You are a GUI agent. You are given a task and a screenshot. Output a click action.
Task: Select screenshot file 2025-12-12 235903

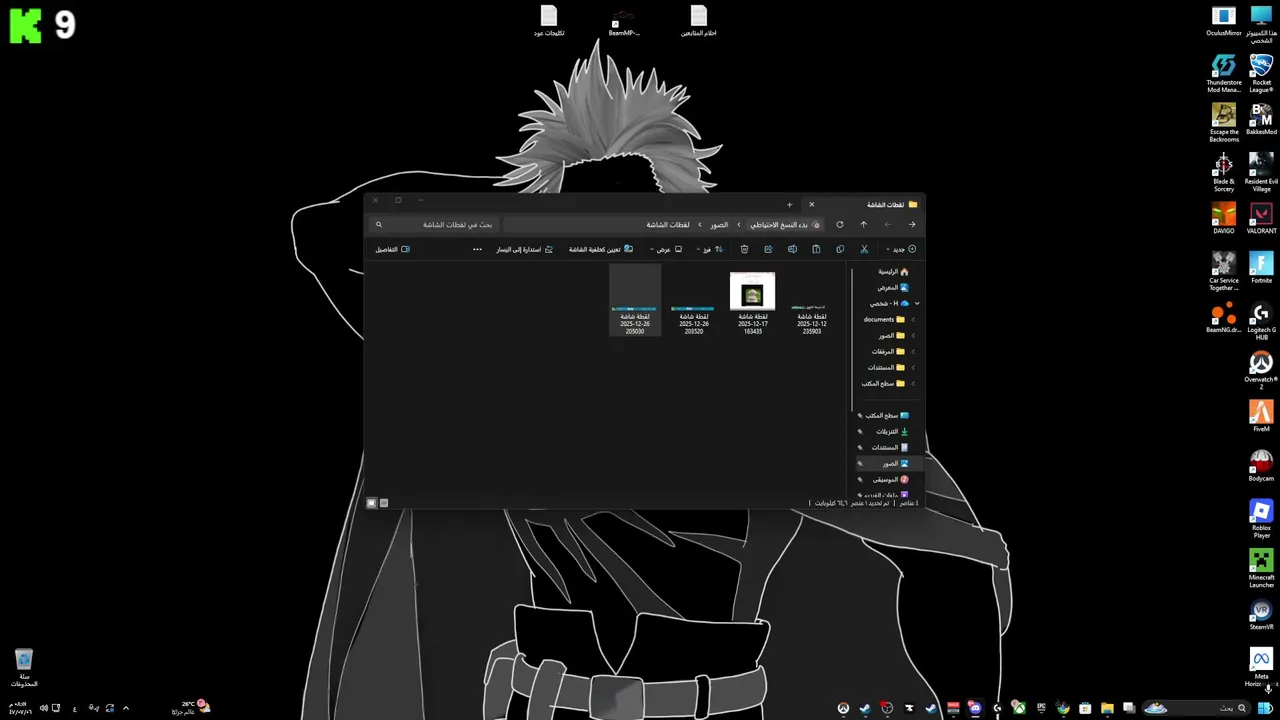coord(811,319)
